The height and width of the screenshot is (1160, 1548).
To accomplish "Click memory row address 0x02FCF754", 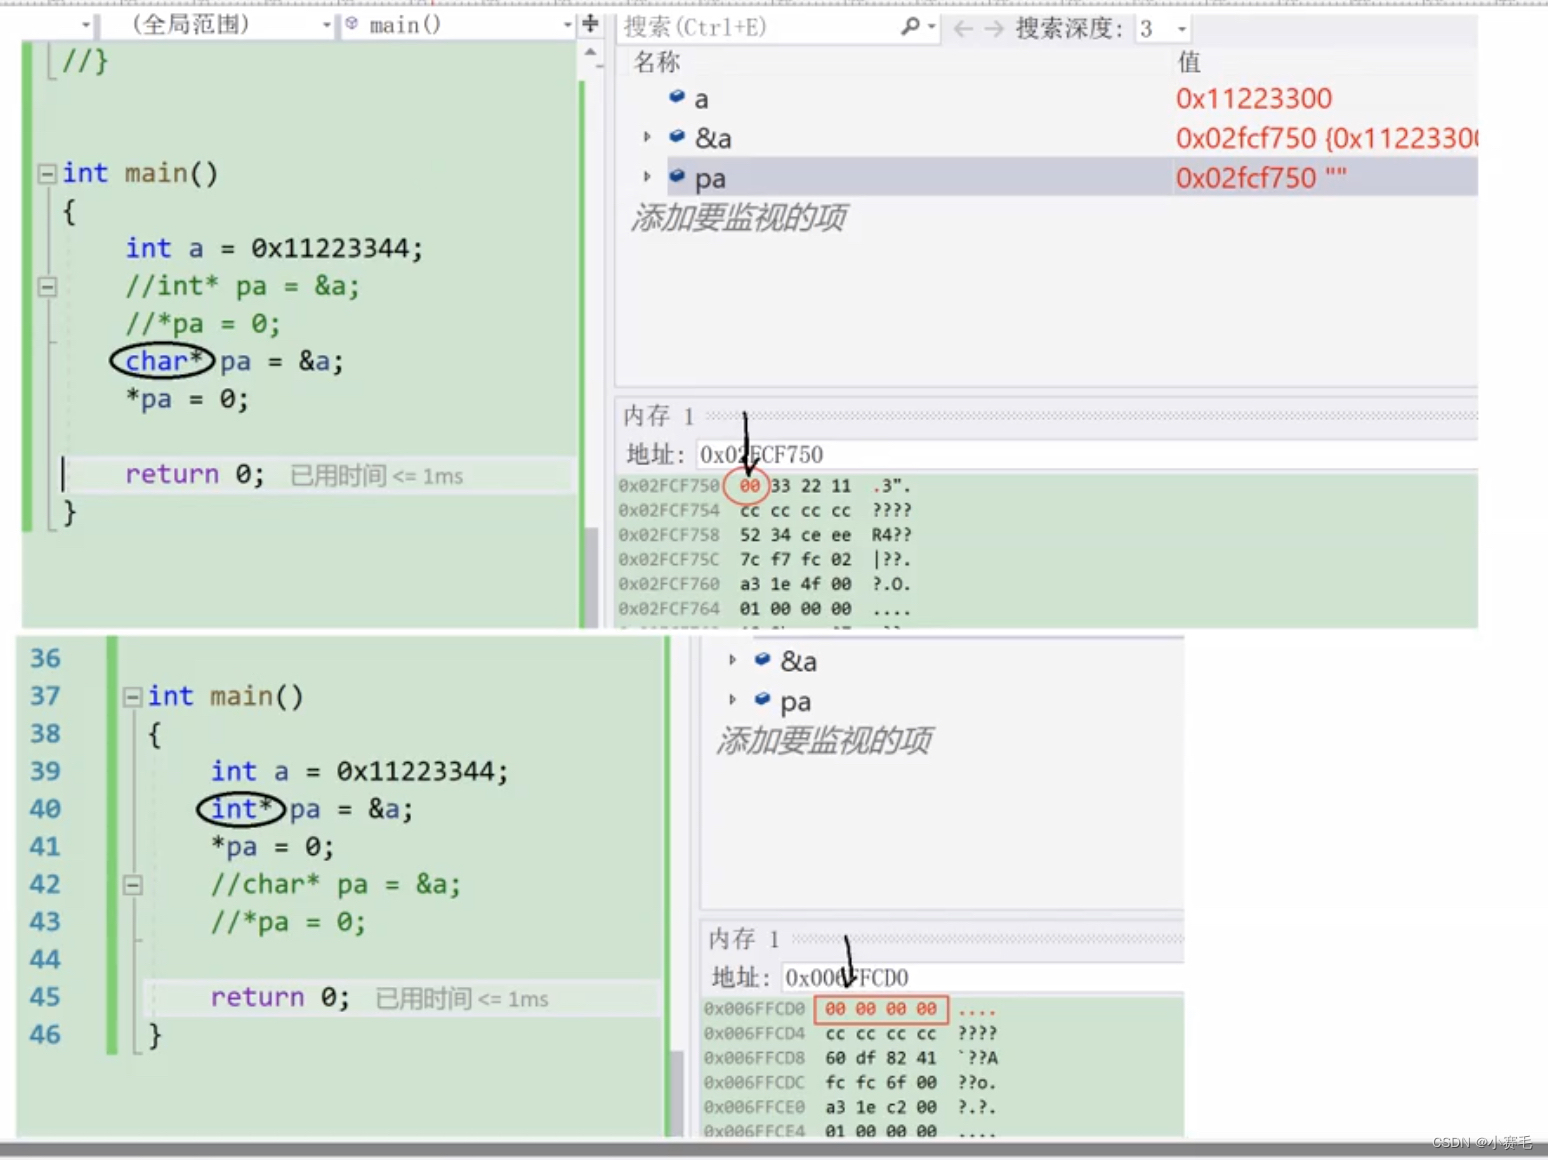I will click(668, 510).
